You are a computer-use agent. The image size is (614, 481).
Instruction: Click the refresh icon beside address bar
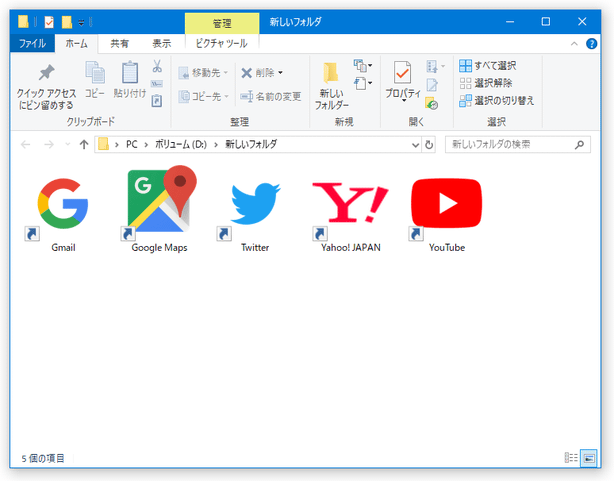click(x=429, y=145)
